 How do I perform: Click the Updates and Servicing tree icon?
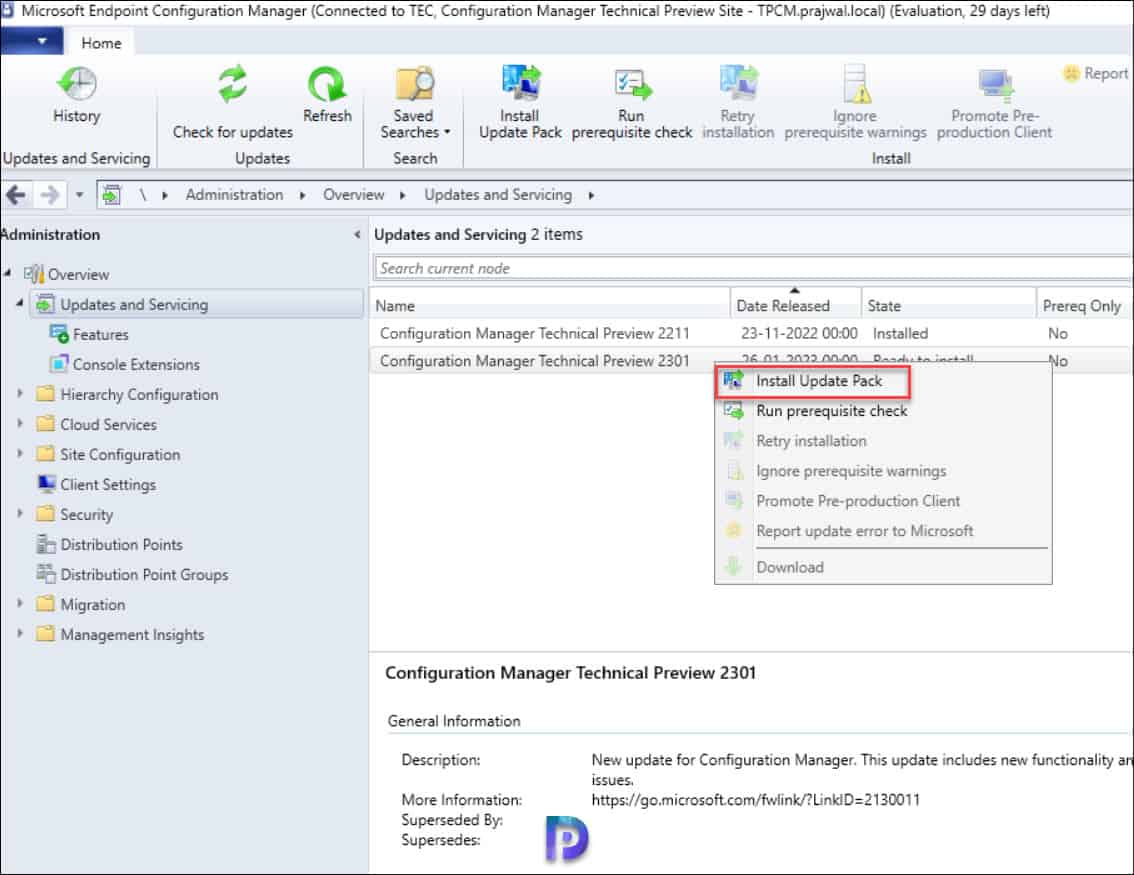click(x=46, y=304)
